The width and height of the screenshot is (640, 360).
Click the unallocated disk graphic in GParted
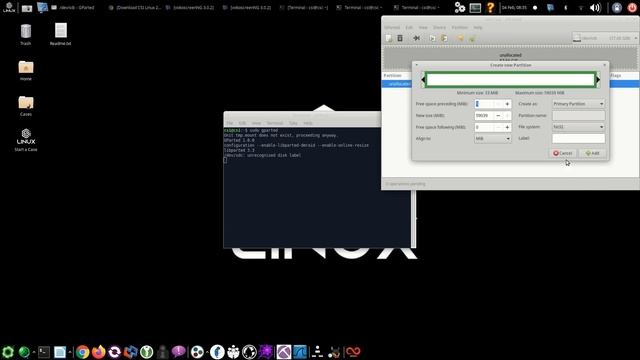pyautogui.click(x=510, y=58)
